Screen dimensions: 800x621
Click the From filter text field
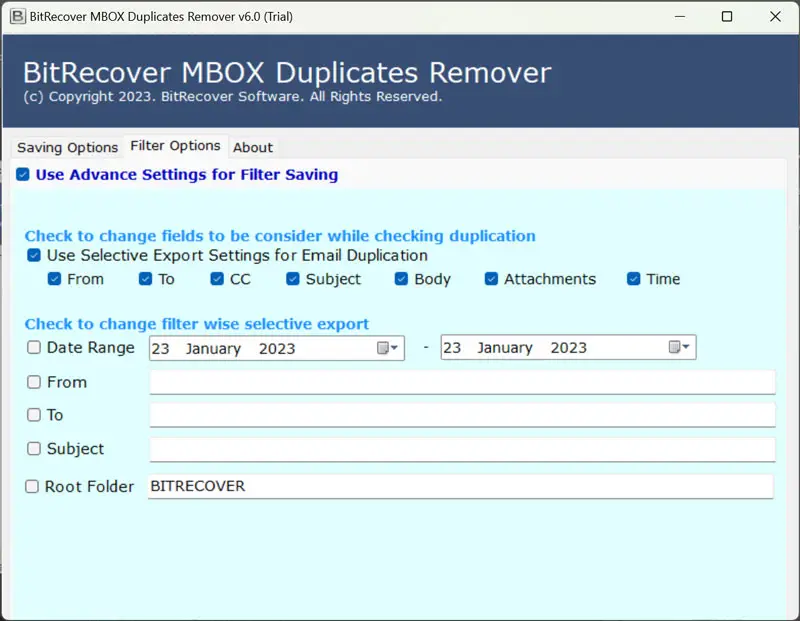point(462,382)
